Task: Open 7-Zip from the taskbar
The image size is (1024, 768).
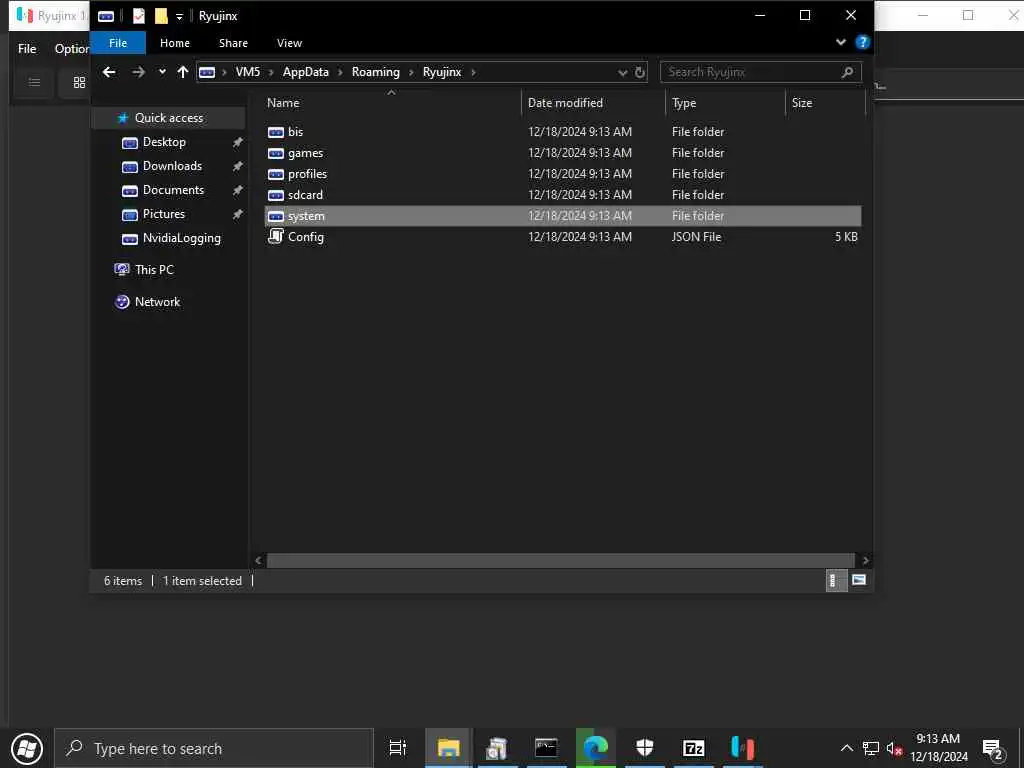Action: coord(693,748)
